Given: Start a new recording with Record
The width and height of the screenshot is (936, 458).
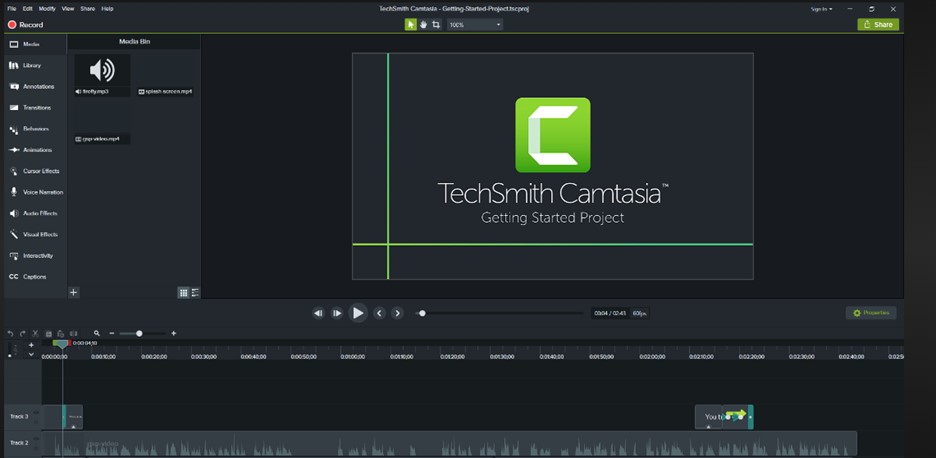Looking at the screenshot, I should coord(25,25).
